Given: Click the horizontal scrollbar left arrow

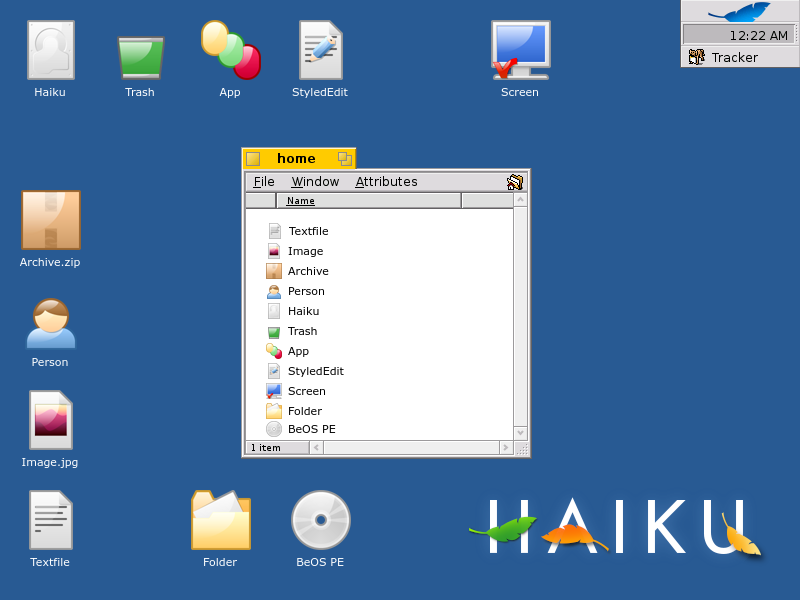Looking at the screenshot, I should (x=316, y=447).
